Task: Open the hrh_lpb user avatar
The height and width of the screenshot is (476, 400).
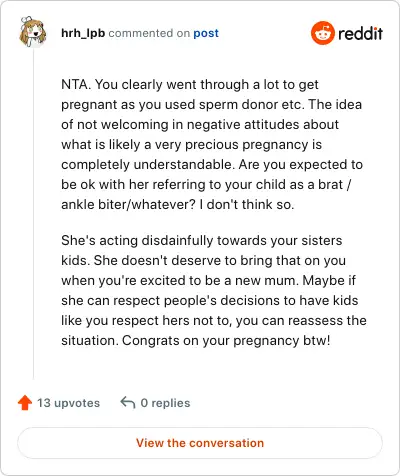Action: (32, 32)
